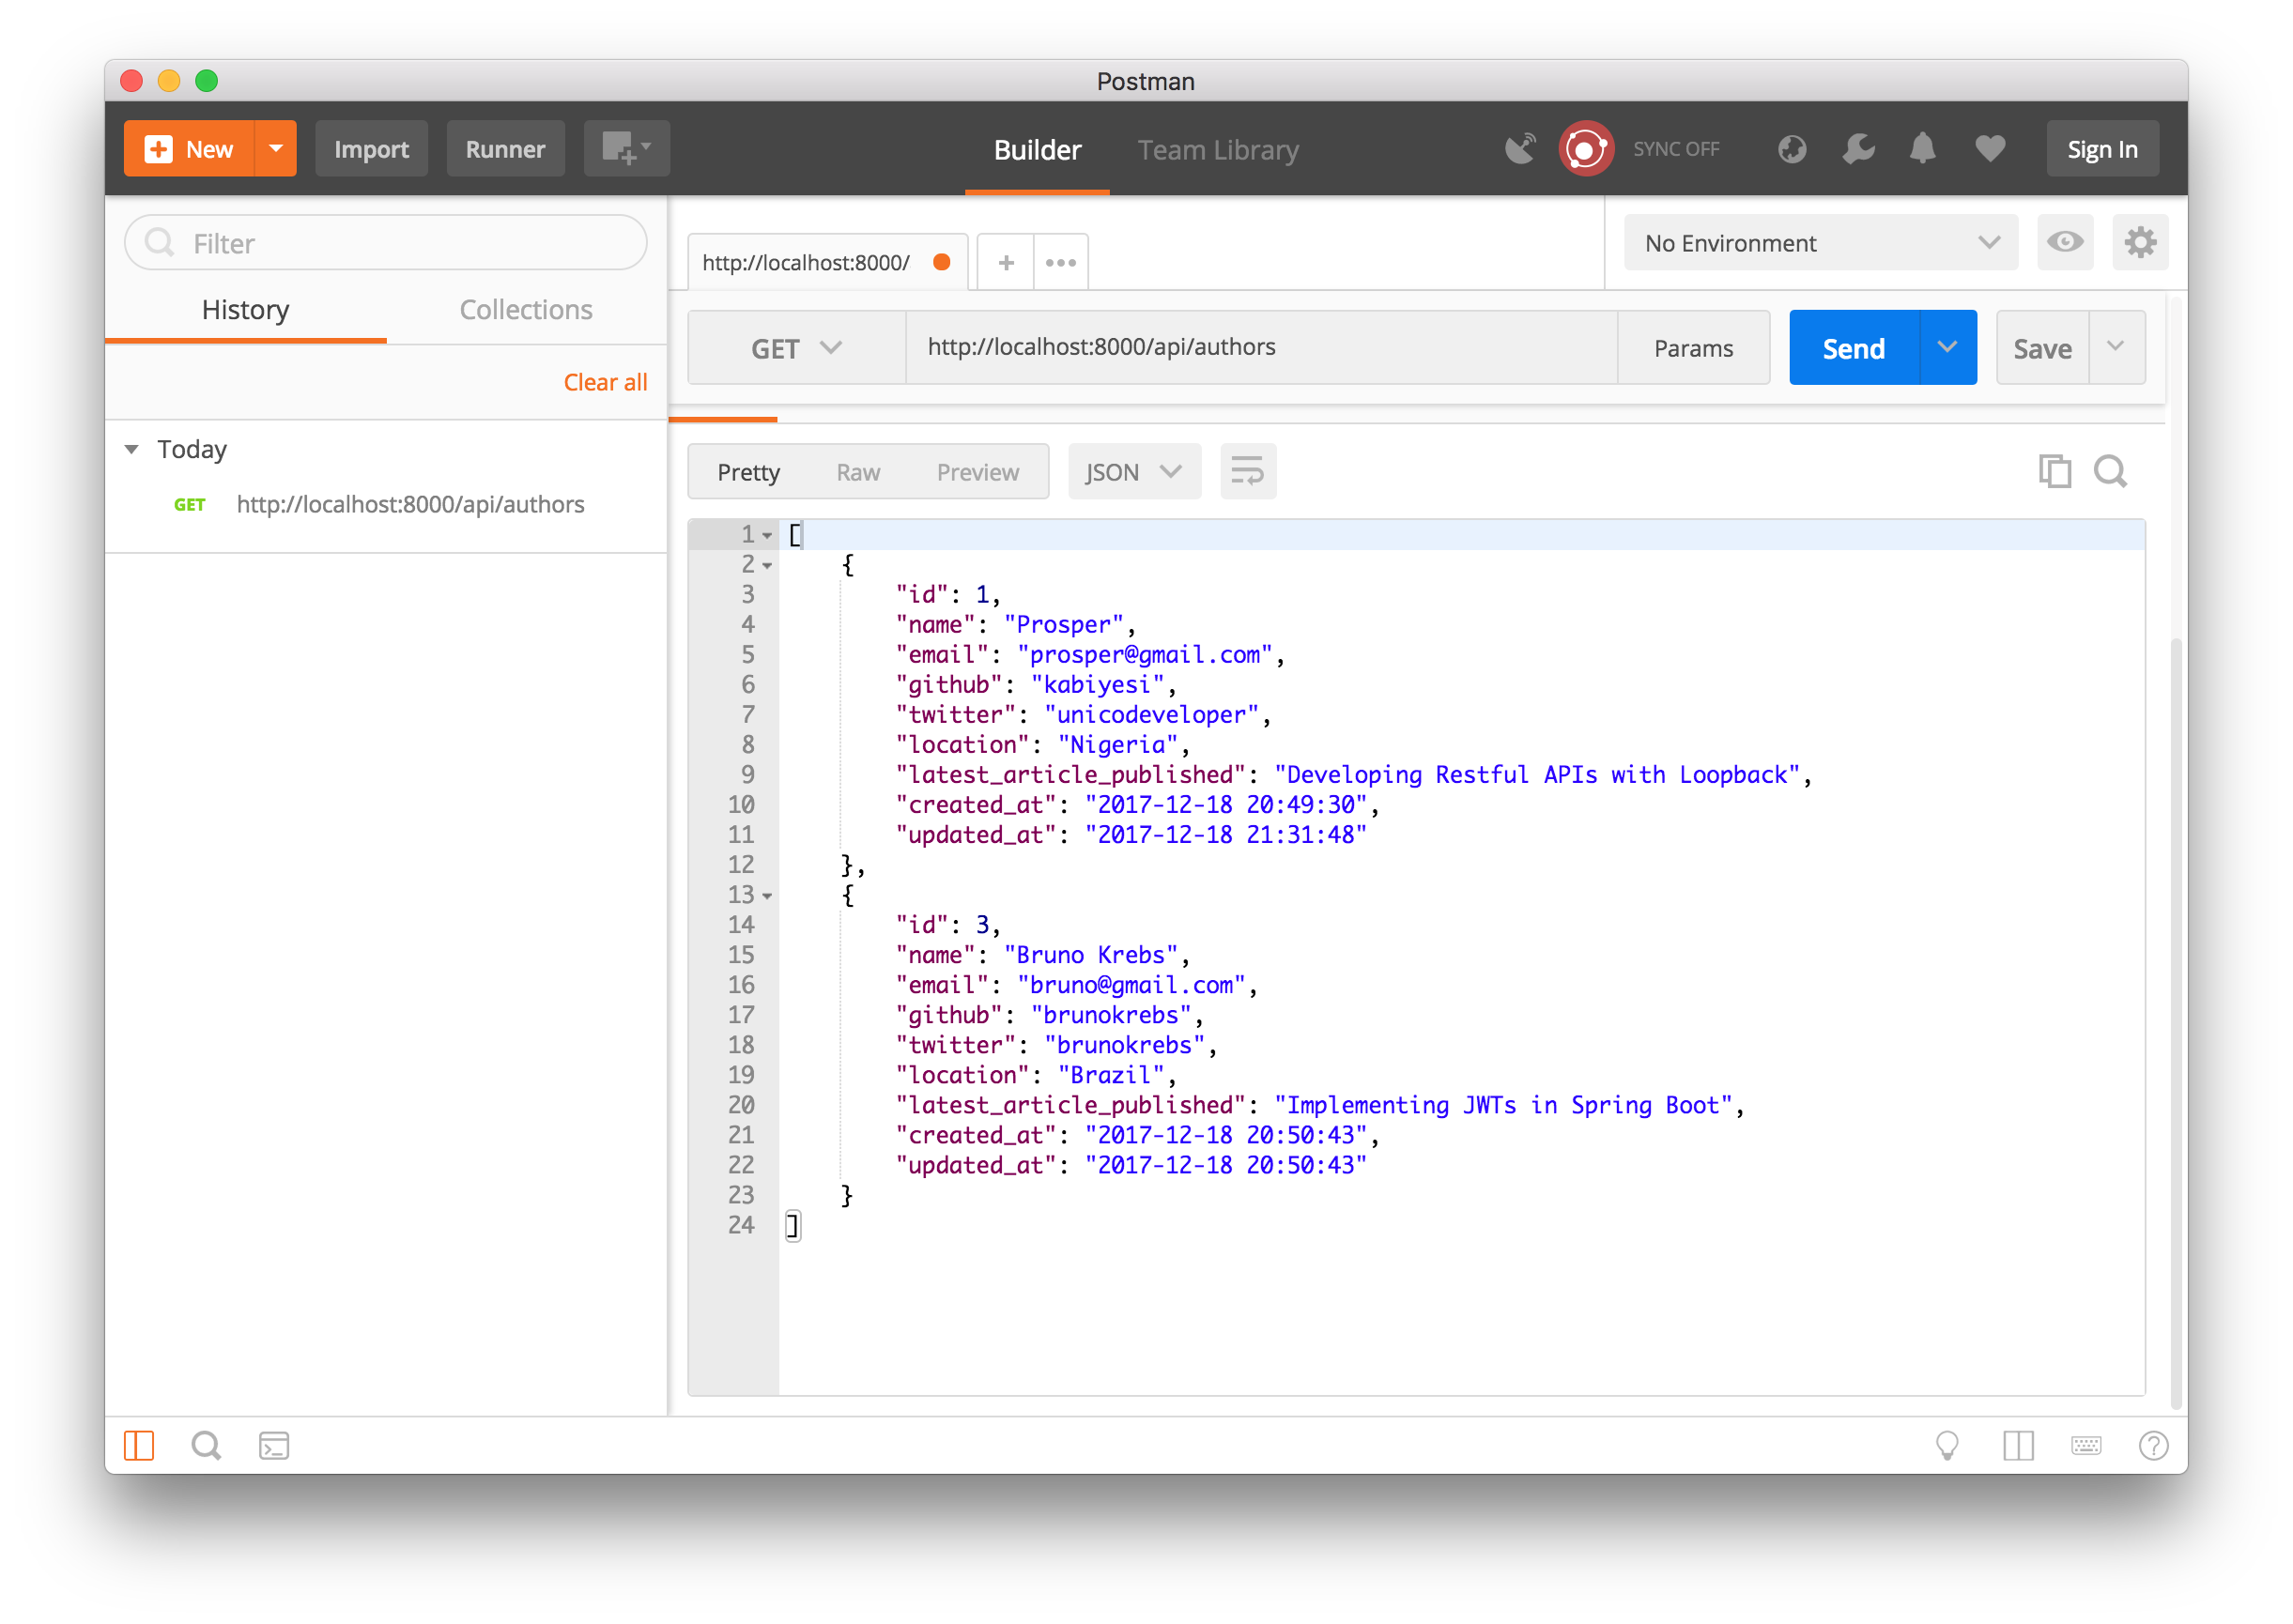This screenshot has height=1624, width=2293.
Task: Click the Team Library icon in header
Action: pos(1217,147)
